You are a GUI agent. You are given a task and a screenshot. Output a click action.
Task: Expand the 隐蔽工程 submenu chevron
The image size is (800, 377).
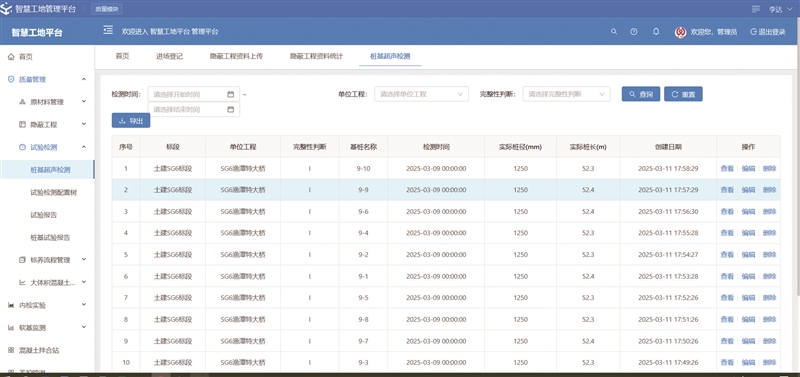coord(84,124)
